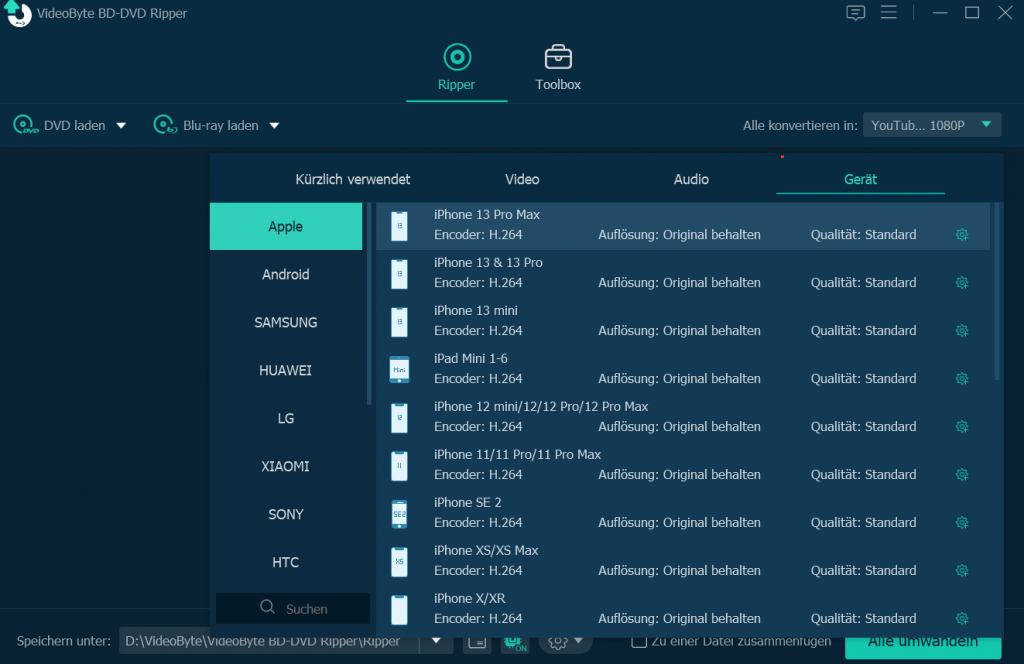Viewport: 1024px width, 664px height.
Task: Click the Suchen search field
Action: [x=293, y=608]
